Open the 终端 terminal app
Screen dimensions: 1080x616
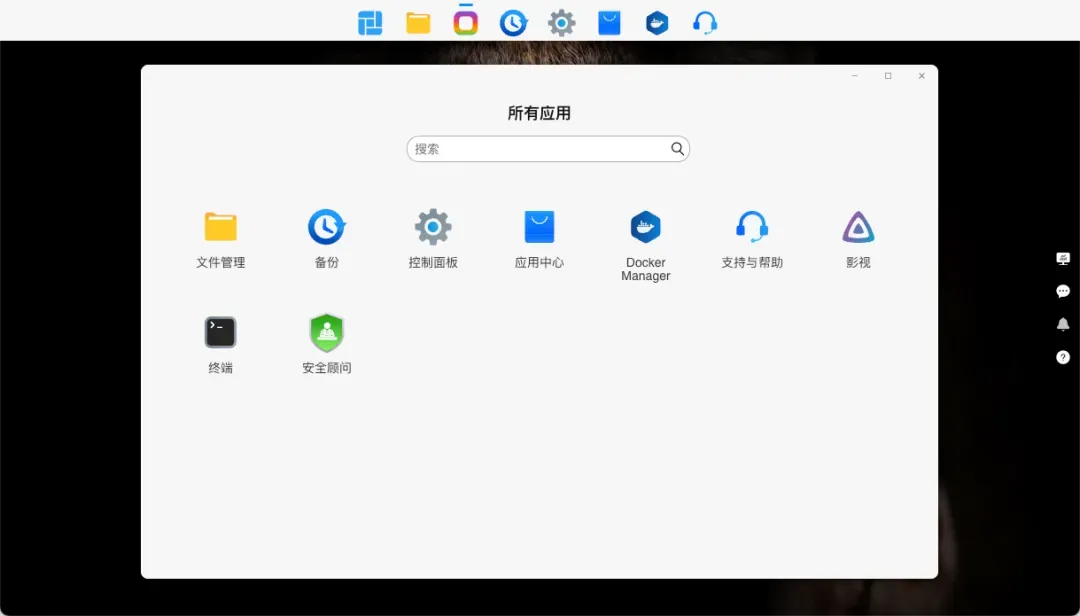(x=220, y=333)
